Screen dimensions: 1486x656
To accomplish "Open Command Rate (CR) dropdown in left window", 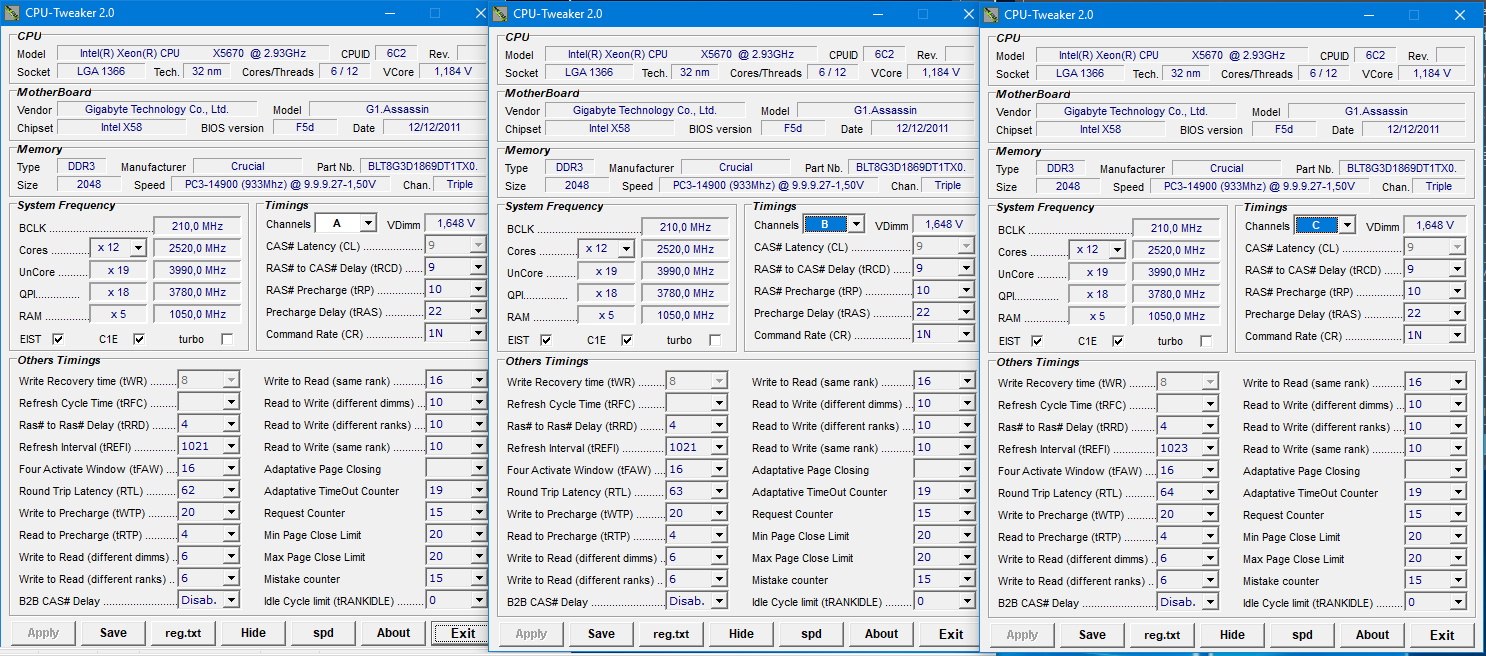I will coord(479,334).
